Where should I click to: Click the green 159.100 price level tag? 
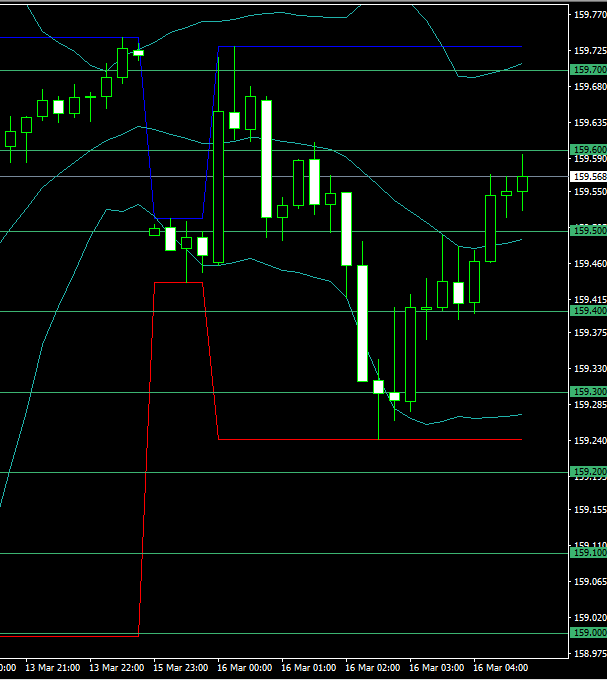tap(588, 553)
